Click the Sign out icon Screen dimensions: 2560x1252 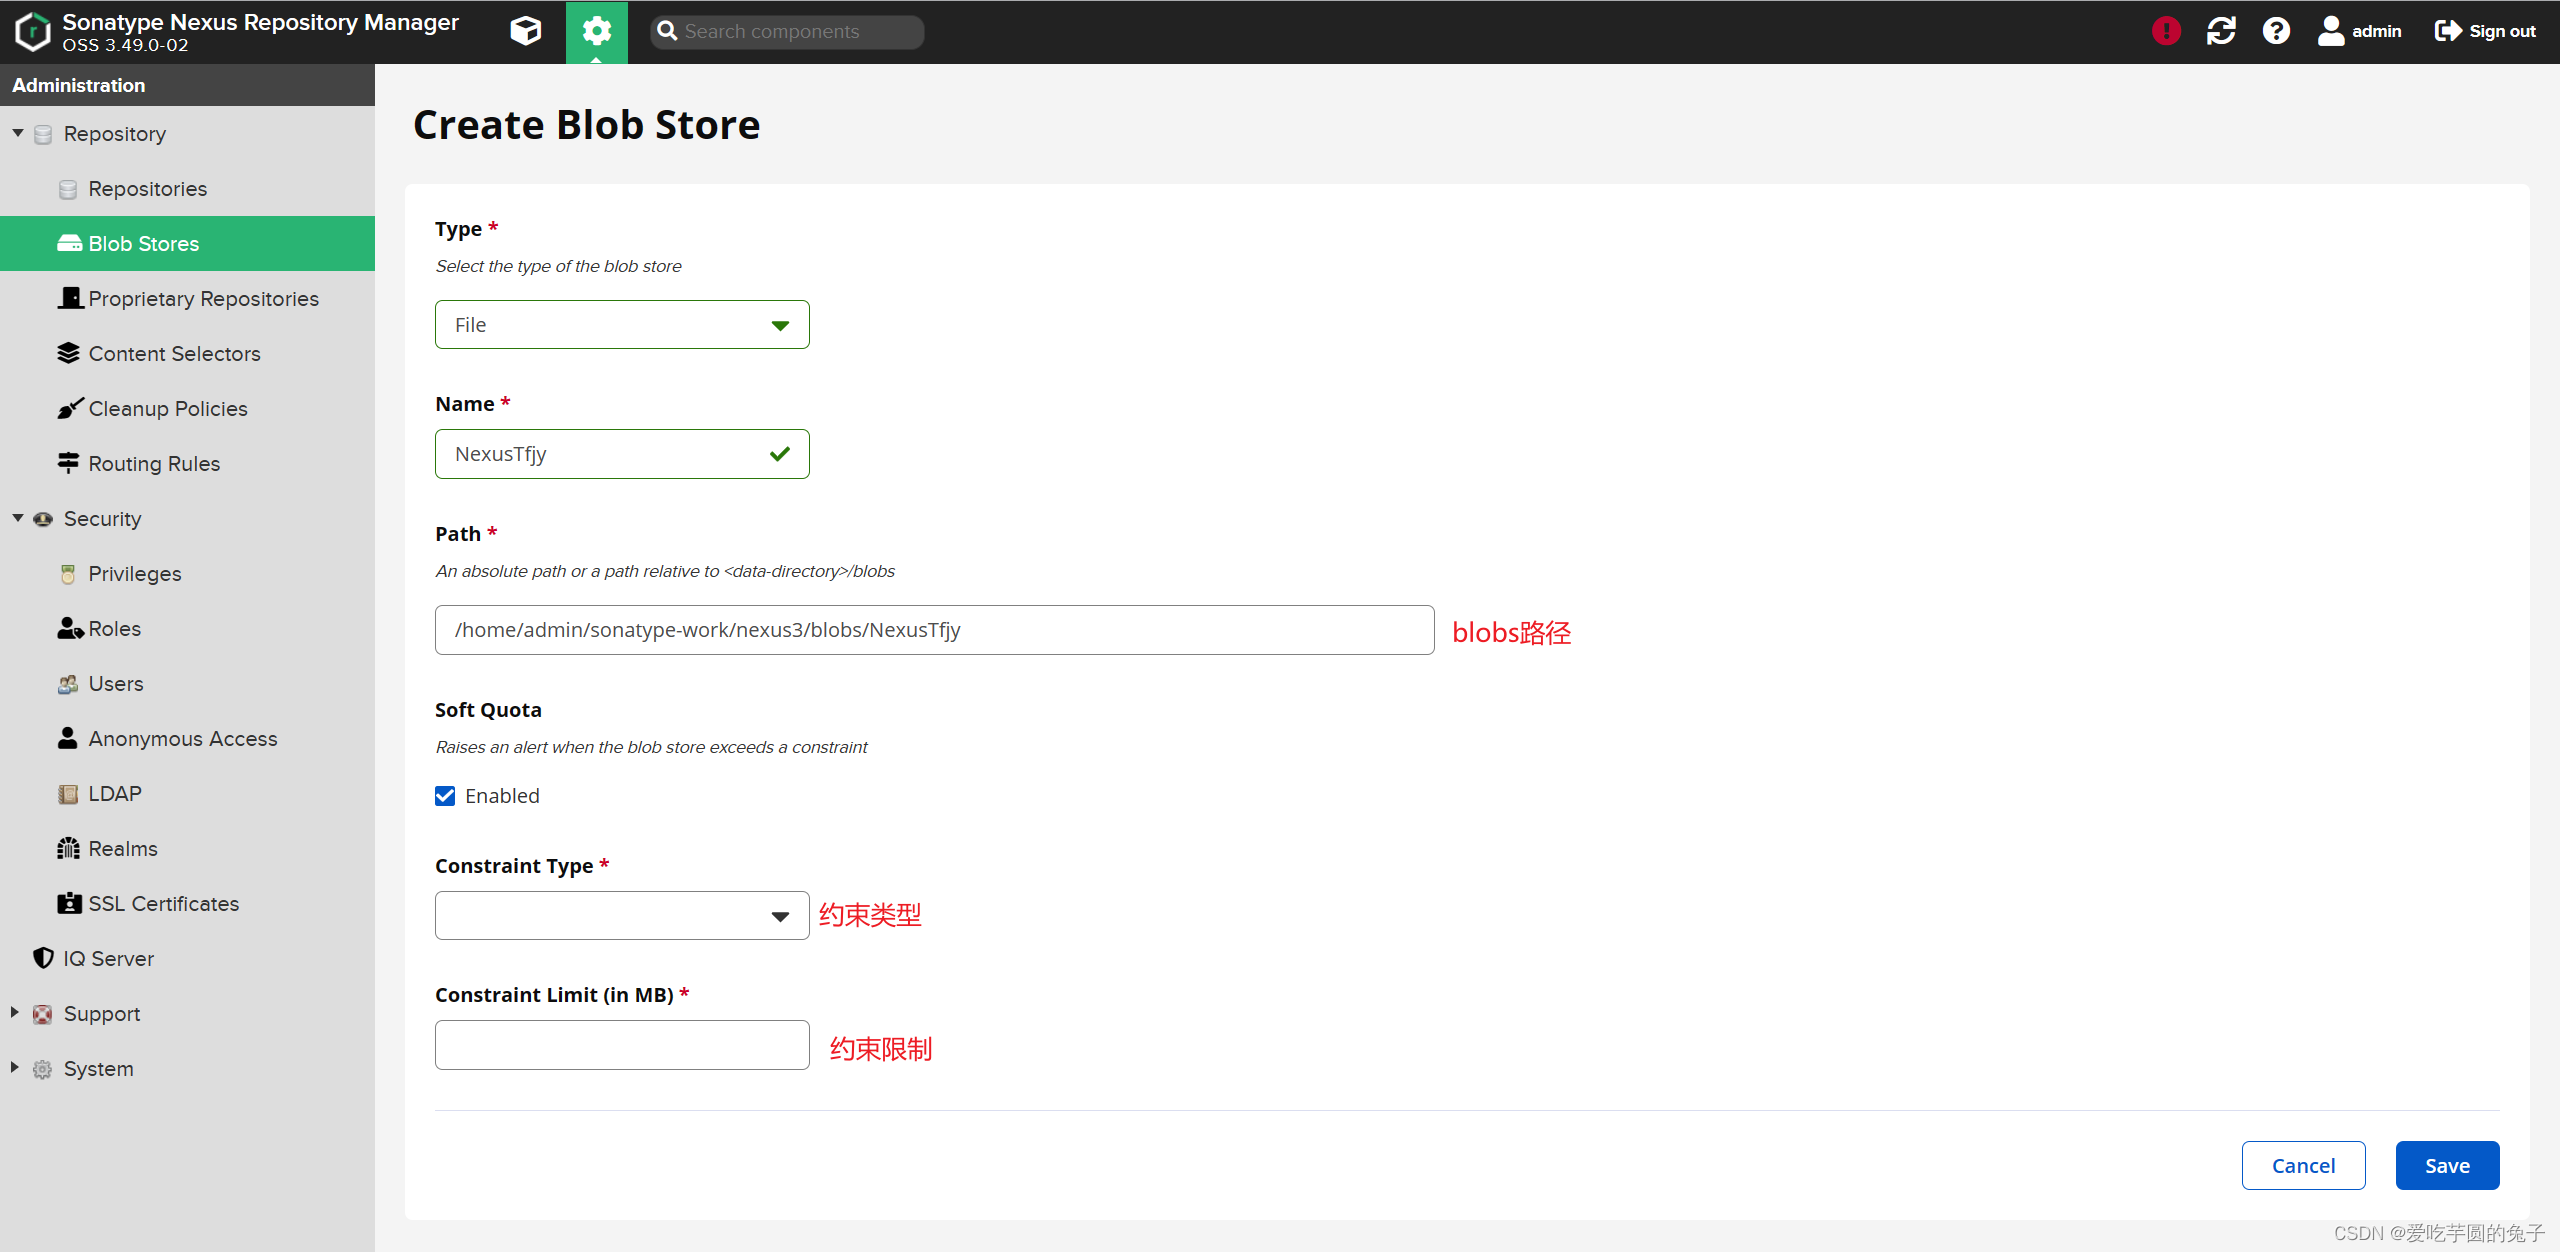click(2448, 31)
